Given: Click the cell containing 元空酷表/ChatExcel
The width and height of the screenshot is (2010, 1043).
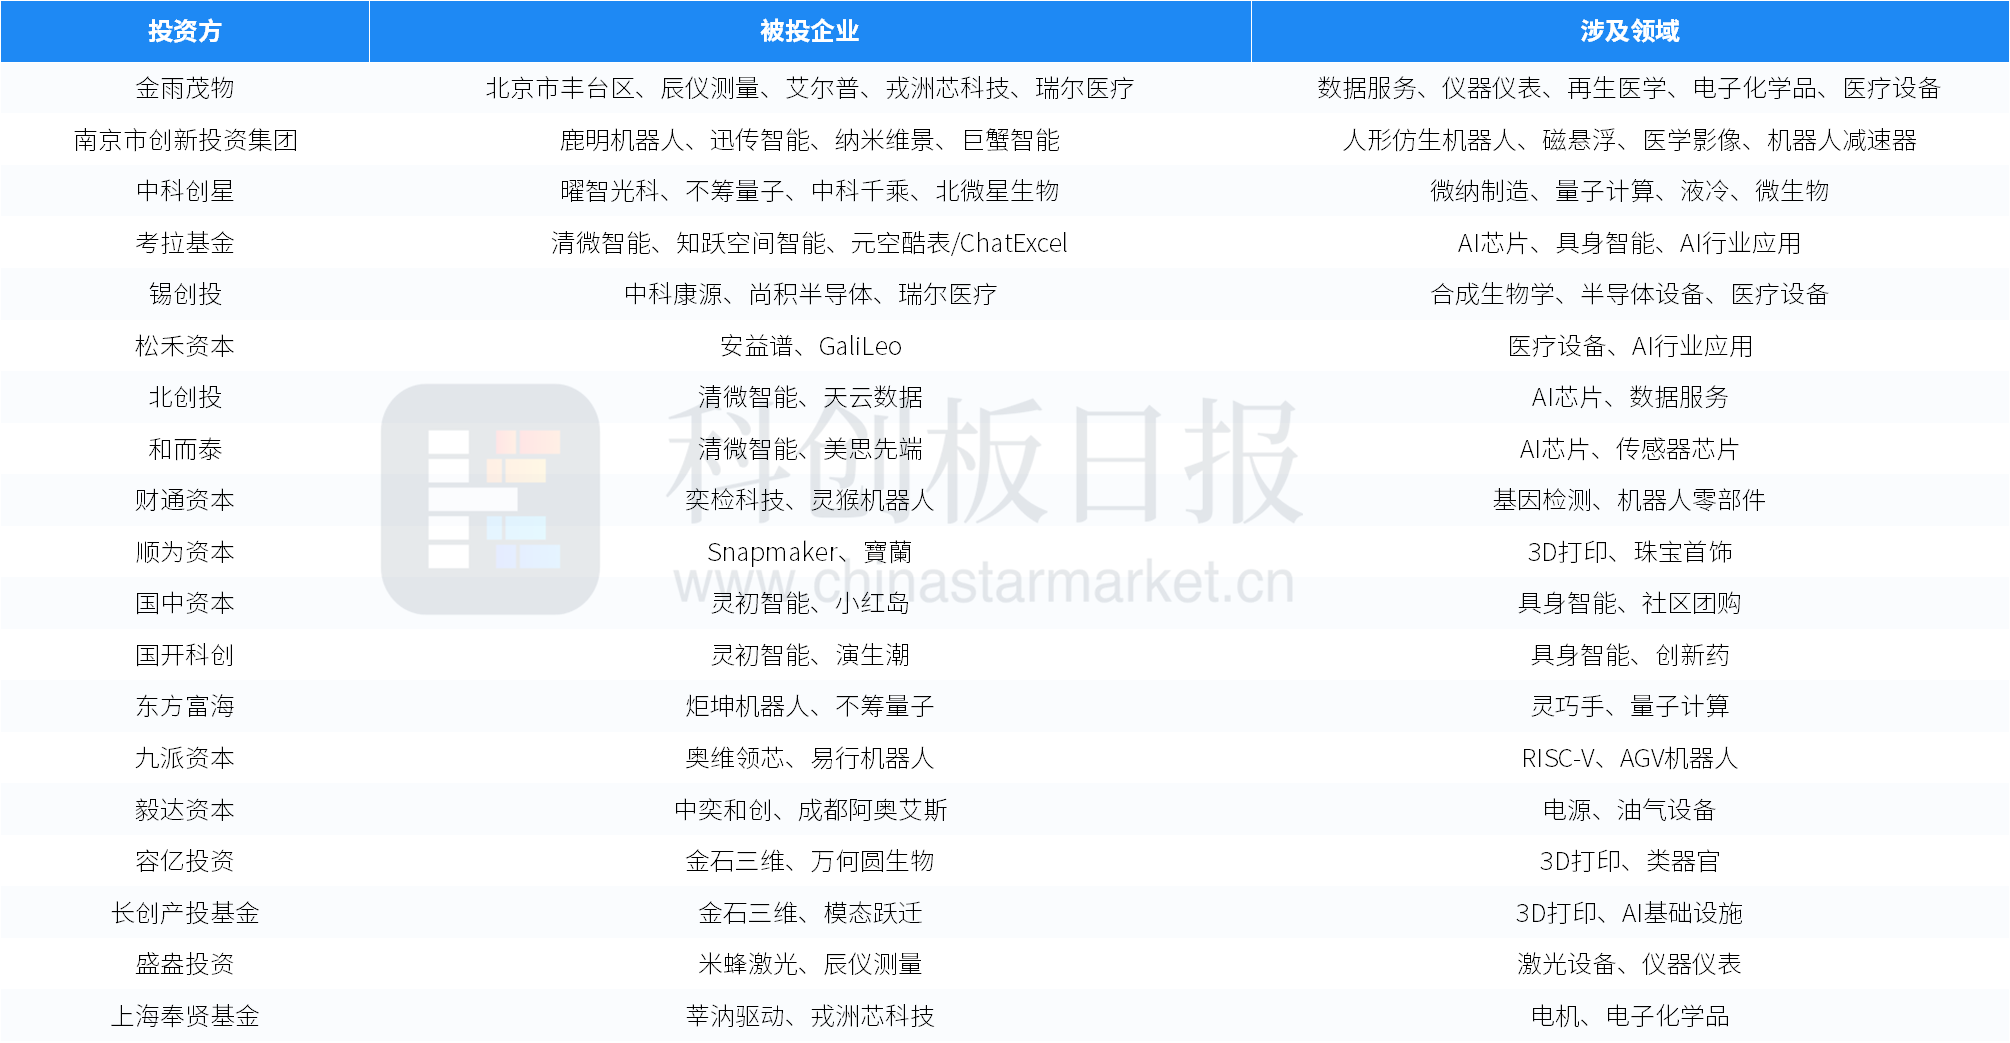Looking at the screenshot, I should (x=810, y=243).
